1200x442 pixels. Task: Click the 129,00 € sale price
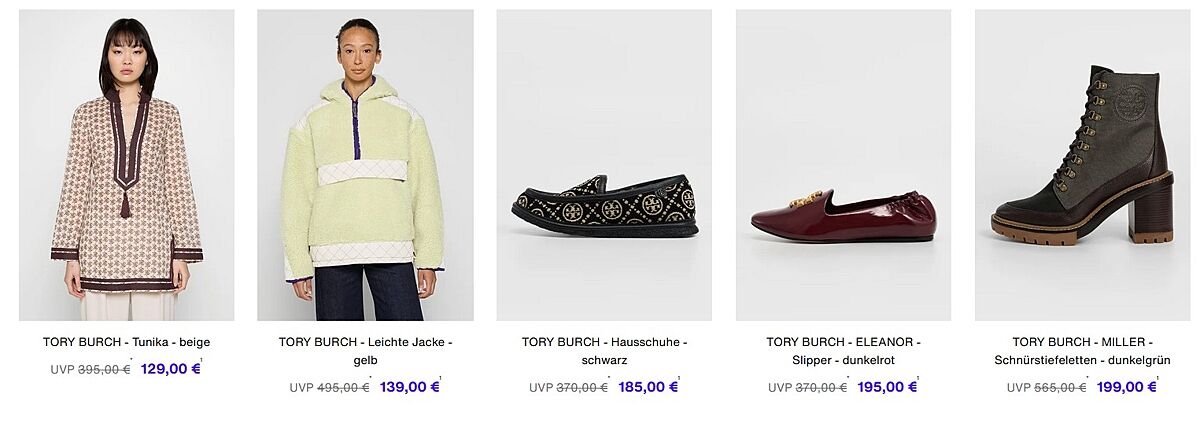(170, 369)
